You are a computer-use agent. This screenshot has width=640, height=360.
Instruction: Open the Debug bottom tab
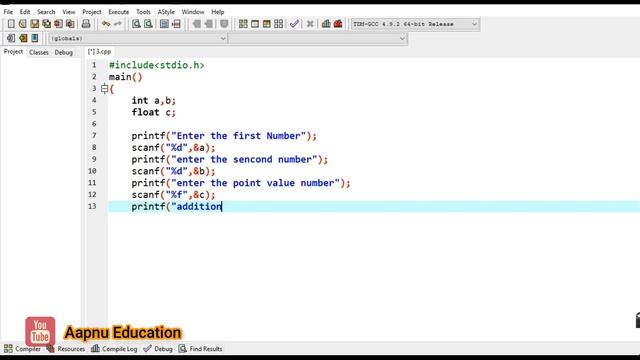(x=158, y=349)
